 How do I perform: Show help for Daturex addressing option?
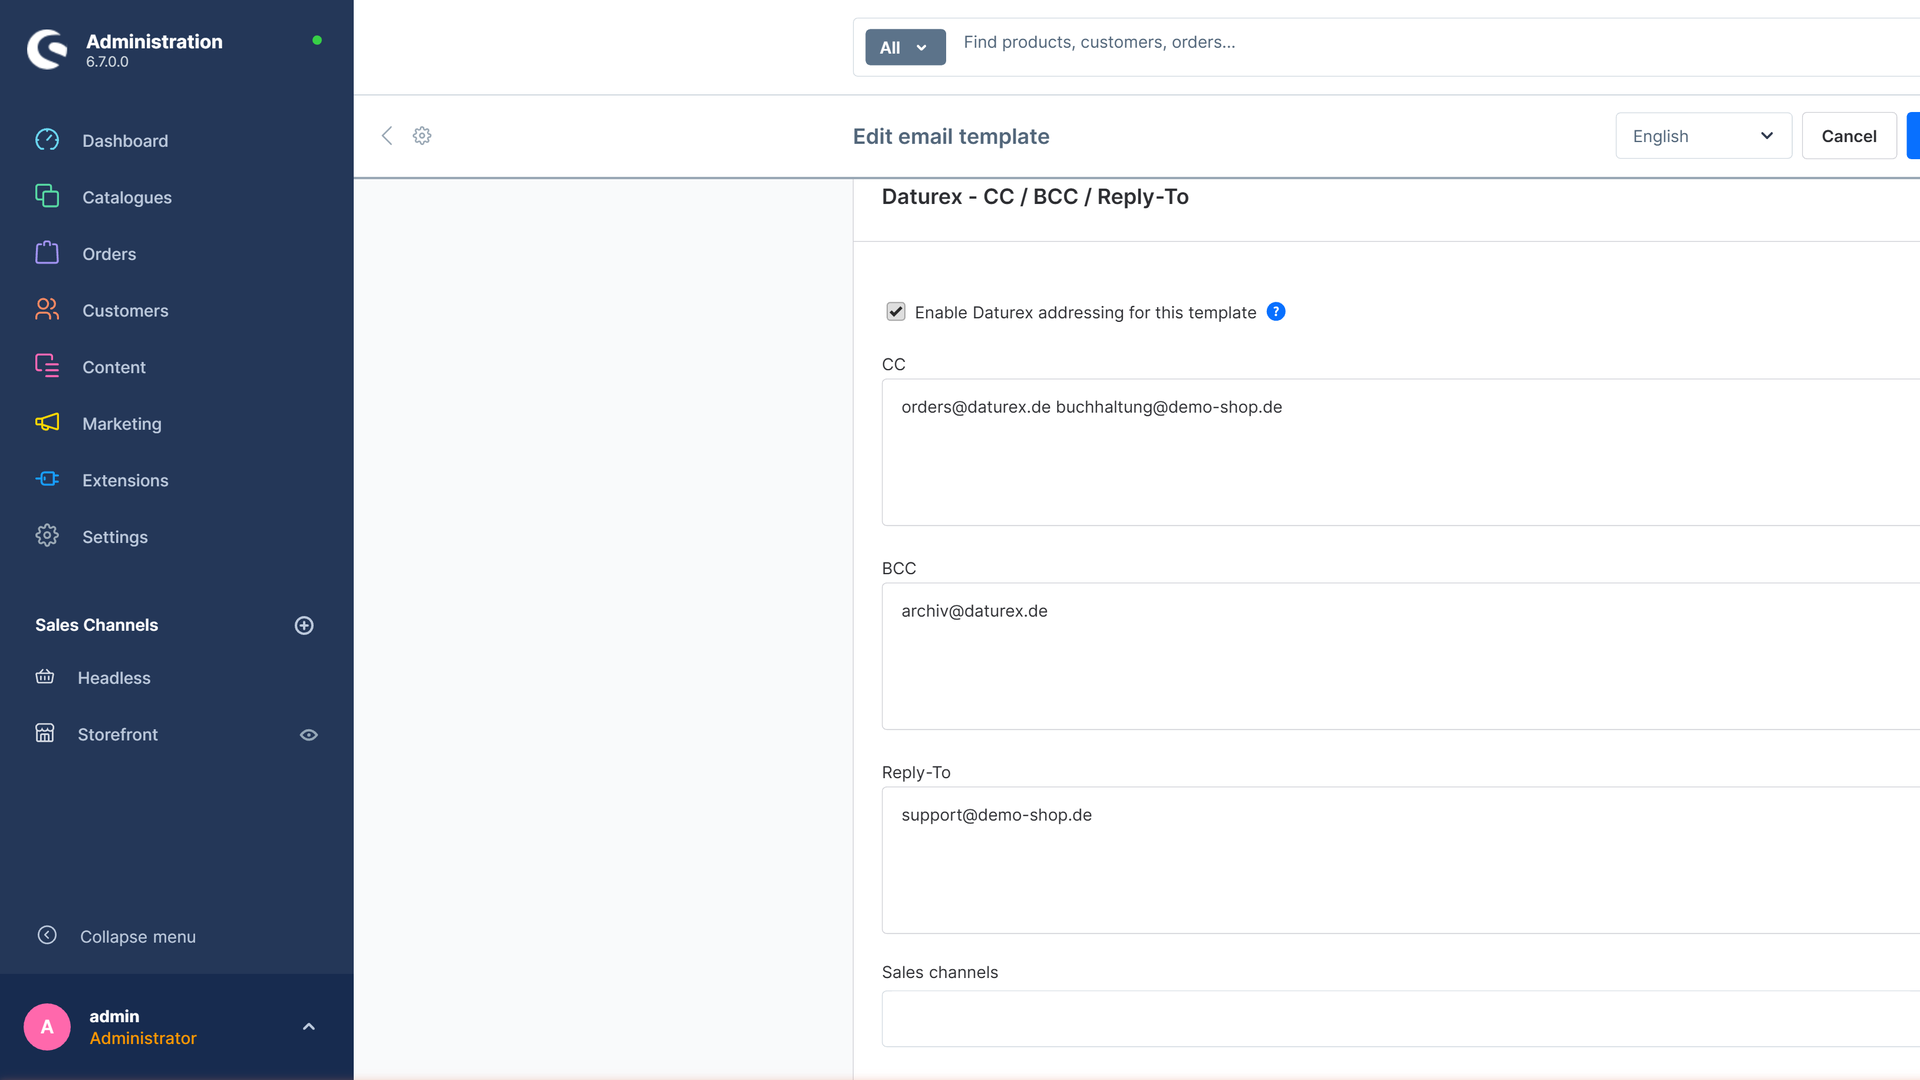(1276, 311)
